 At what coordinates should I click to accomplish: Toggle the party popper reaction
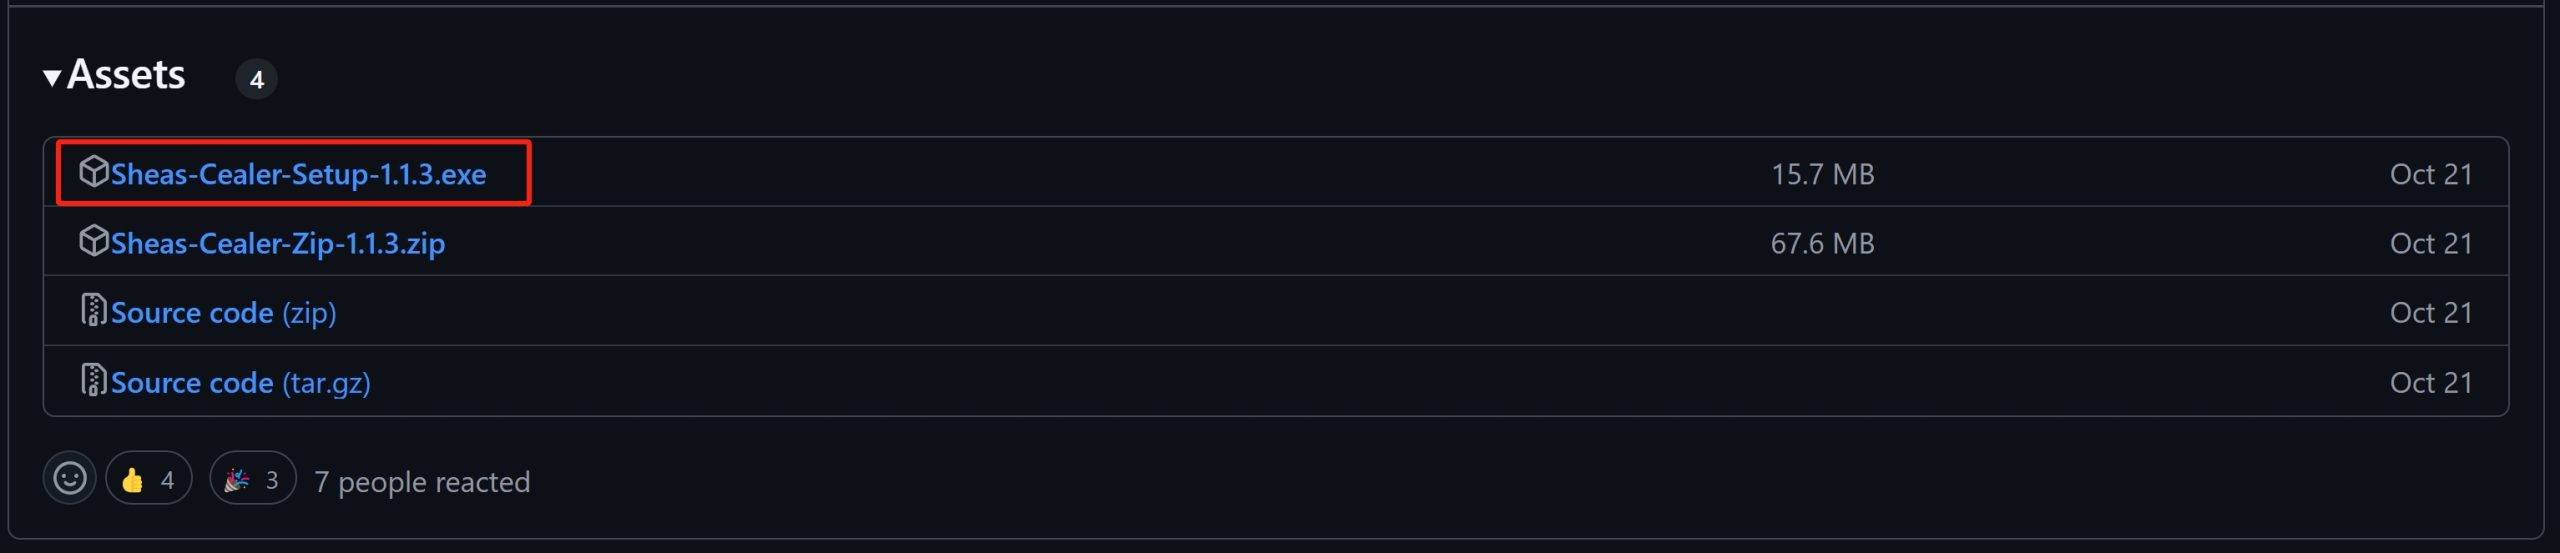[x=252, y=479]
